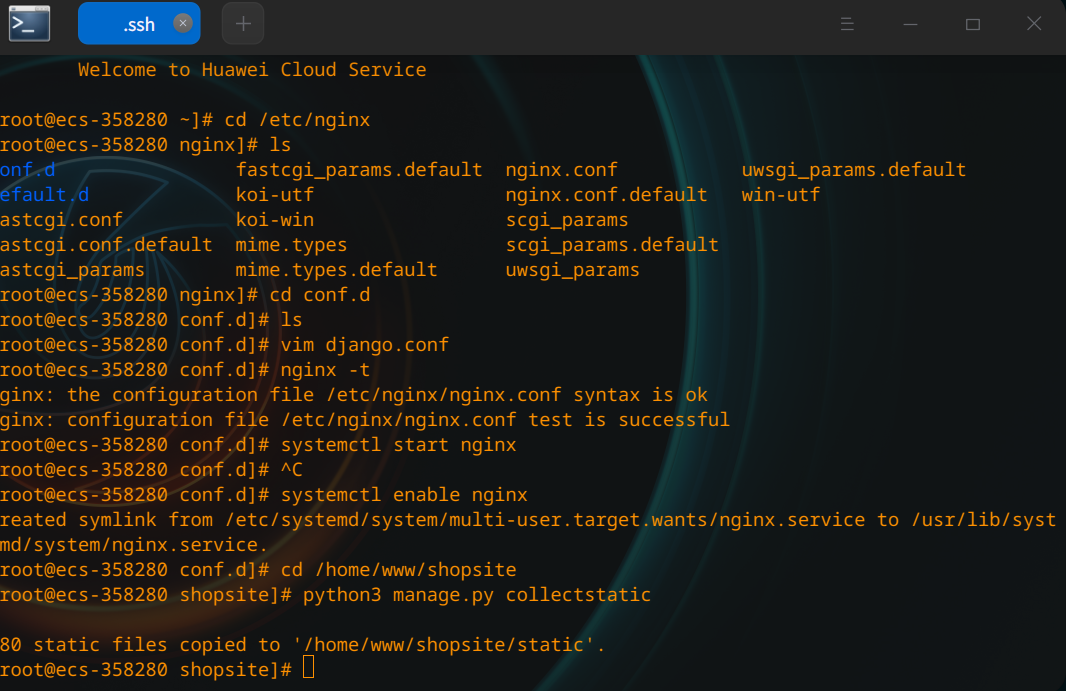Maximize the terminal window

(x=972, y=24)
